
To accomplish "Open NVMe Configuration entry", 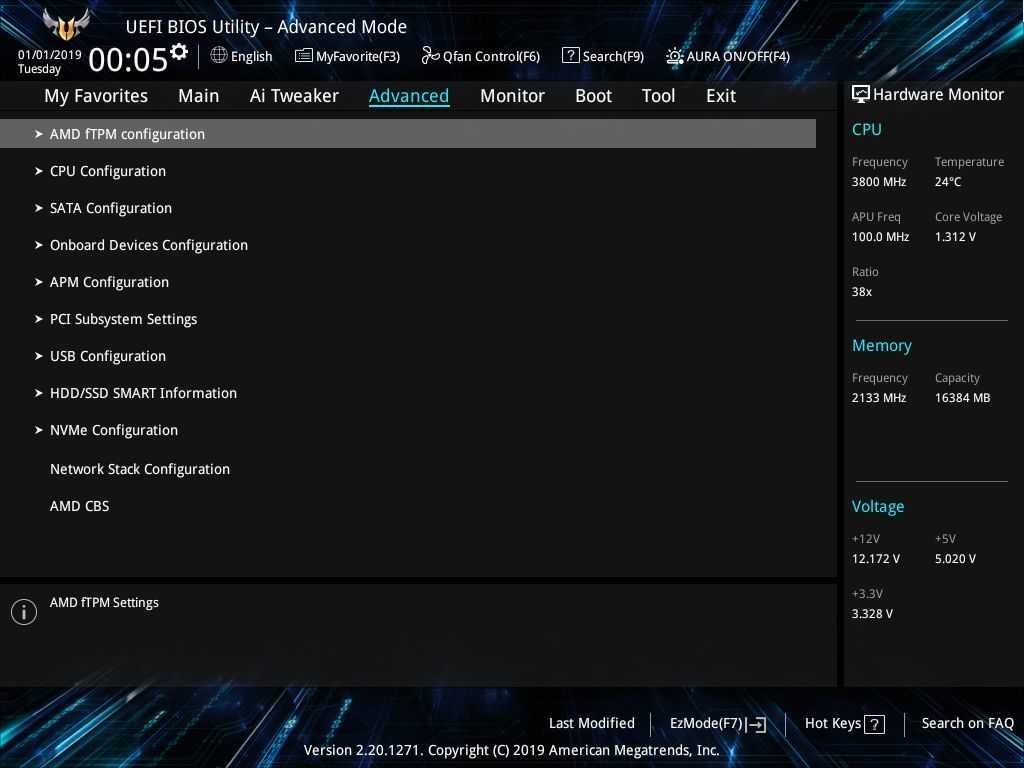I will (113, 430).
